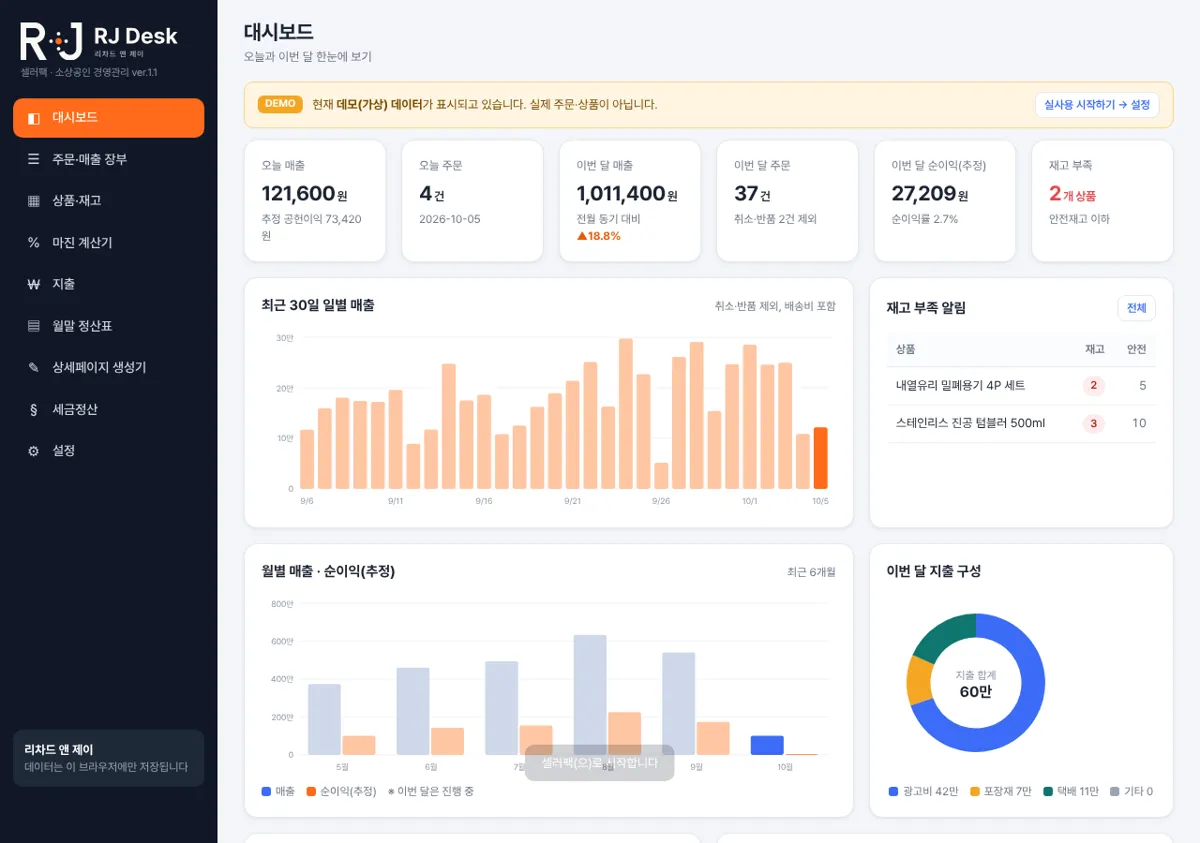
Task: Open 설정 from the sidebar
Action: pyautogui.click(x=108, y=451)
